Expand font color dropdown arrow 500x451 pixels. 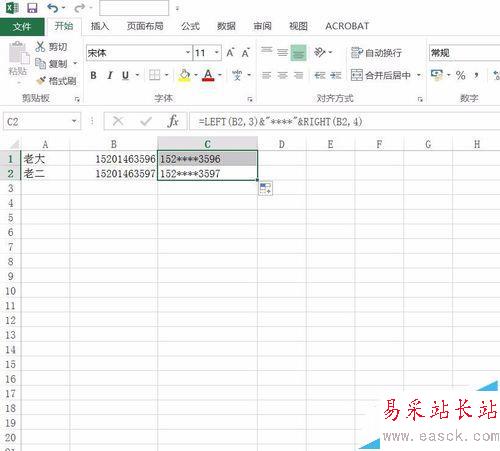[x=220, y=75]
